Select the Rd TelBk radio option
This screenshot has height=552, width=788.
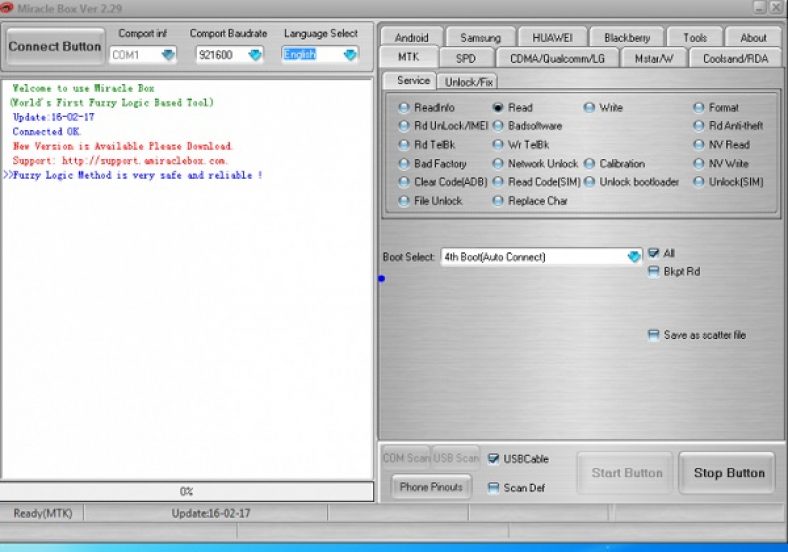(426, 145)
